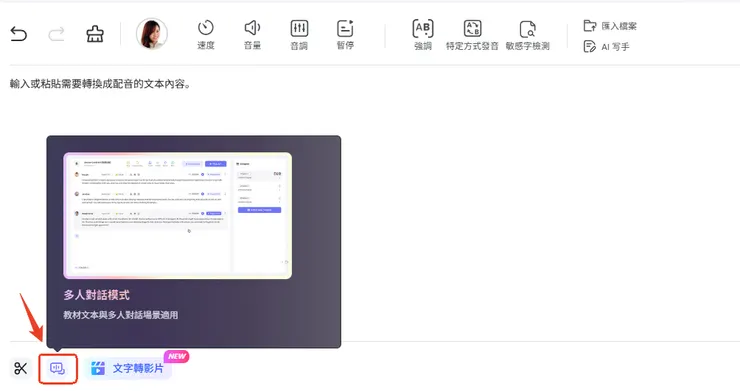Apply 強調 emphasis tool

point(423,35)
